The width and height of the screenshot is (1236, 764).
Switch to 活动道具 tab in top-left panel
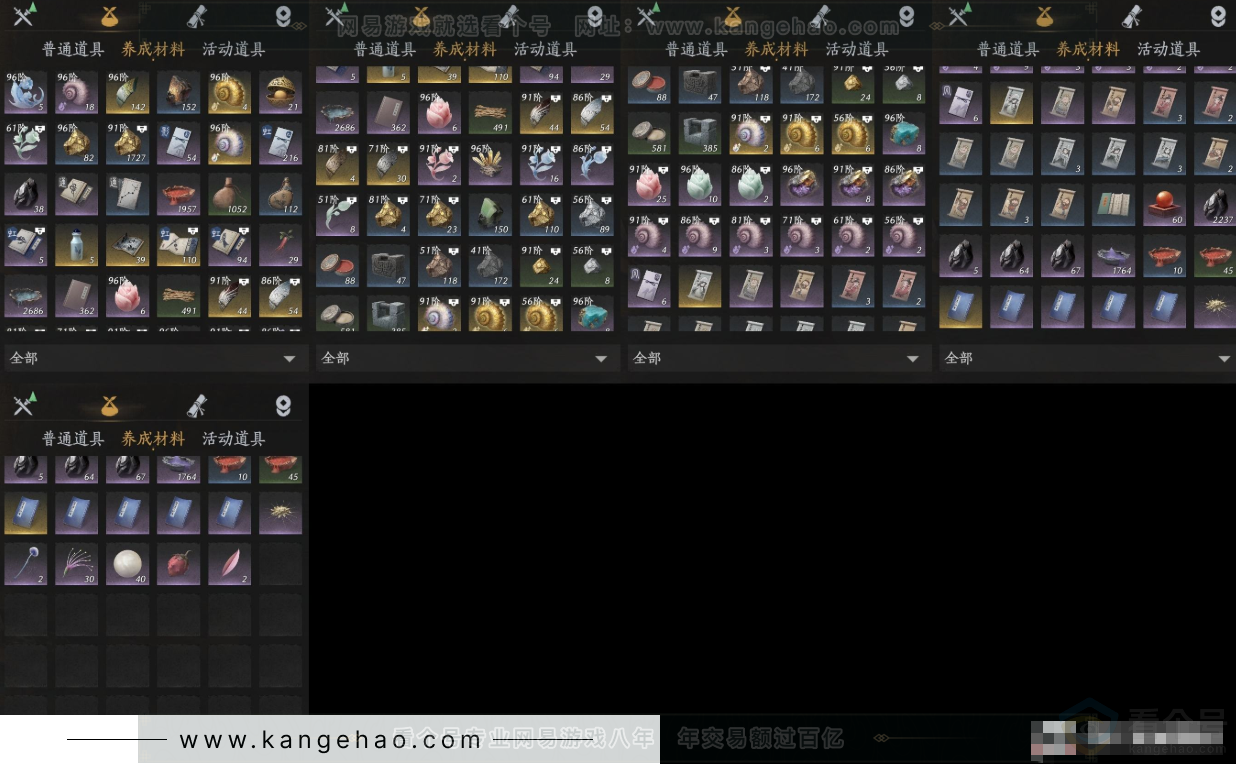233,49
